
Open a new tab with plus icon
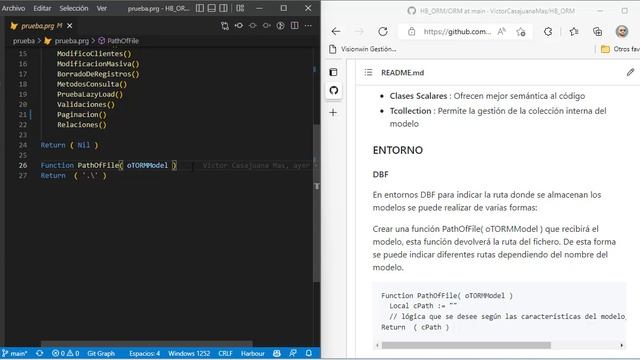(333, 113)
